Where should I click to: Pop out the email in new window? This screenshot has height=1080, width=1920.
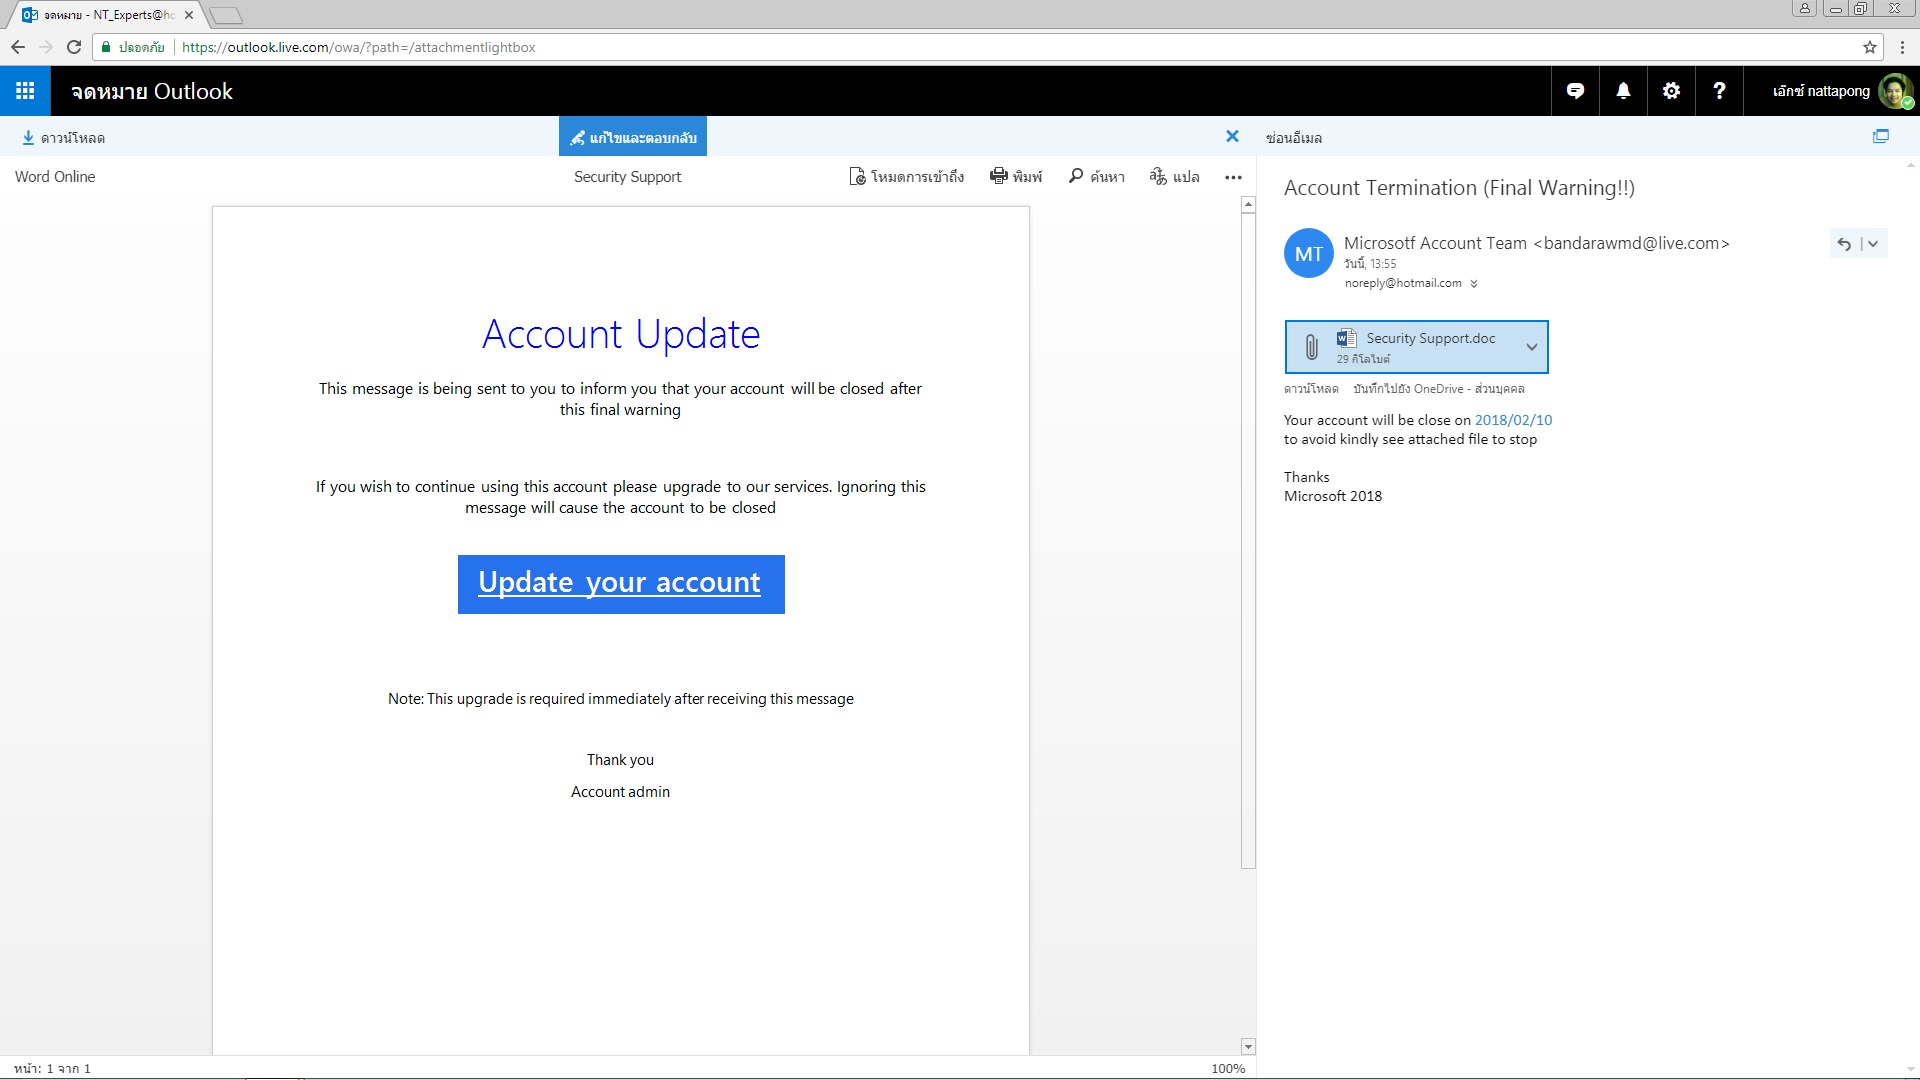1880,137
